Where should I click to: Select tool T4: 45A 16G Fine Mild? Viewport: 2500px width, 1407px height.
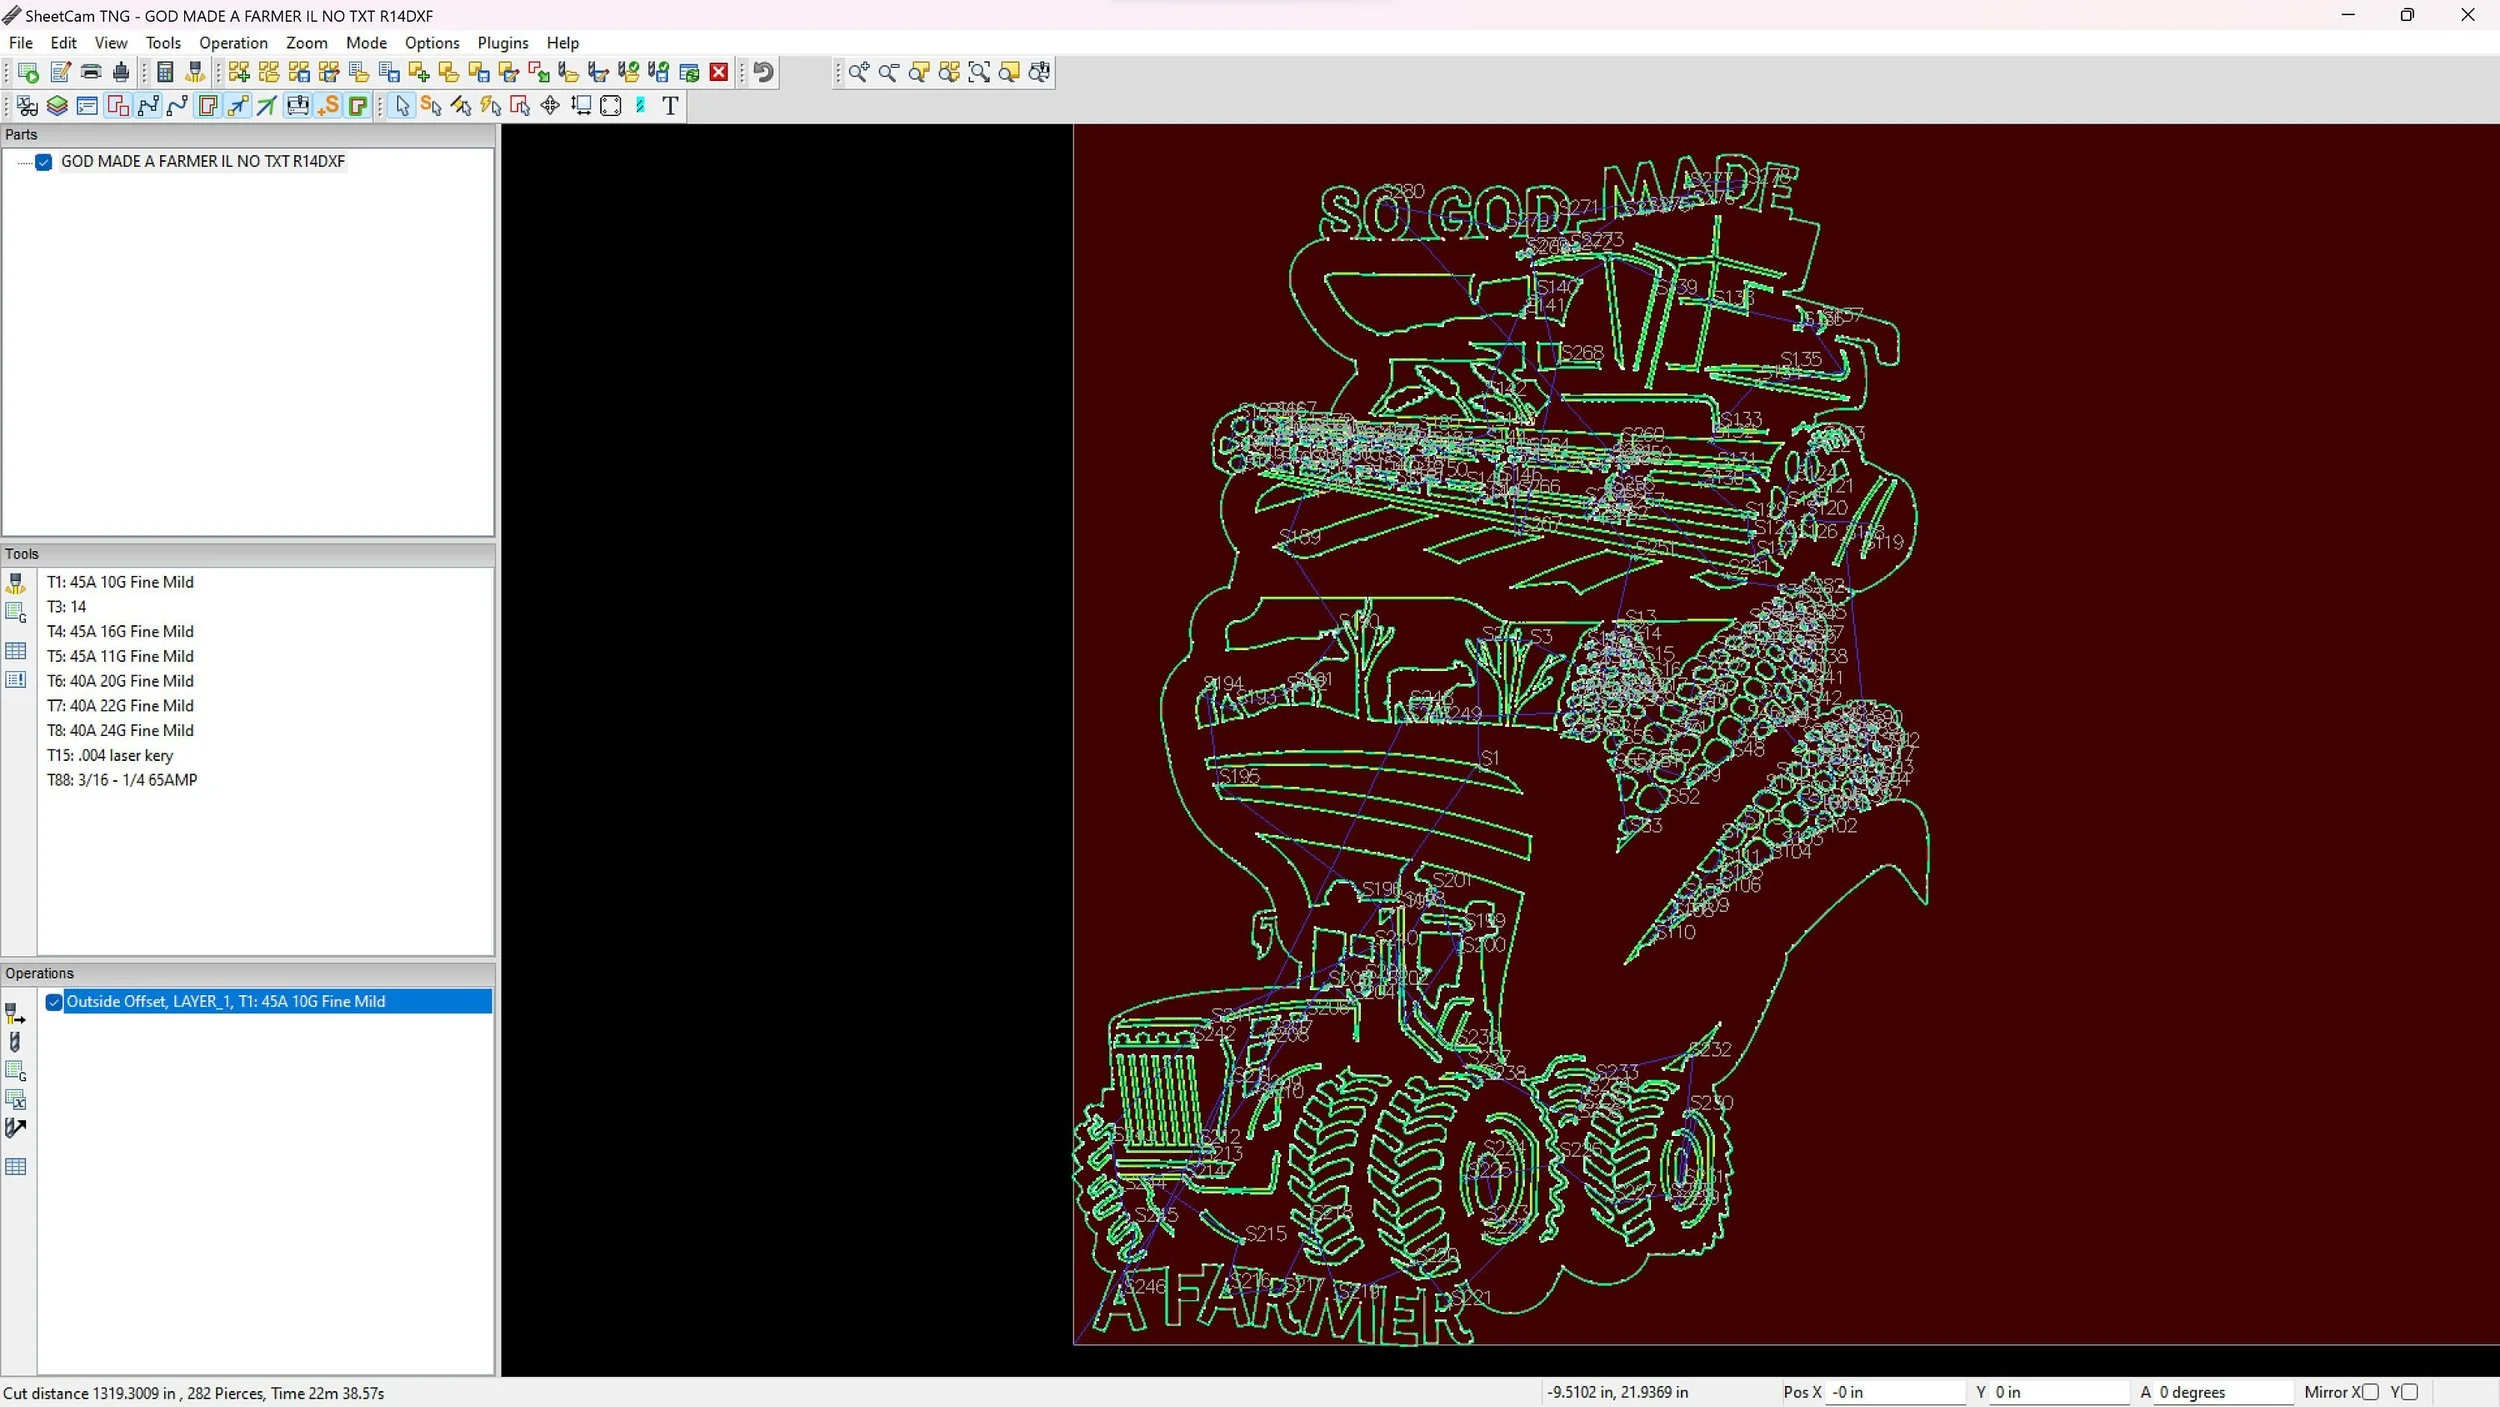tap(120, 631)
